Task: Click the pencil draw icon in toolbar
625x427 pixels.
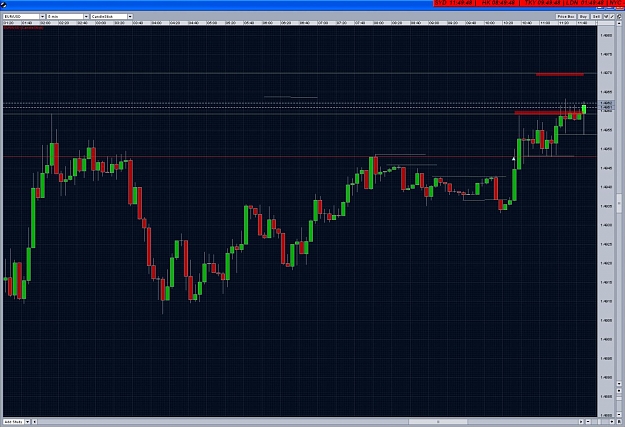Action: pyautogui.click(x=612, y=16)
